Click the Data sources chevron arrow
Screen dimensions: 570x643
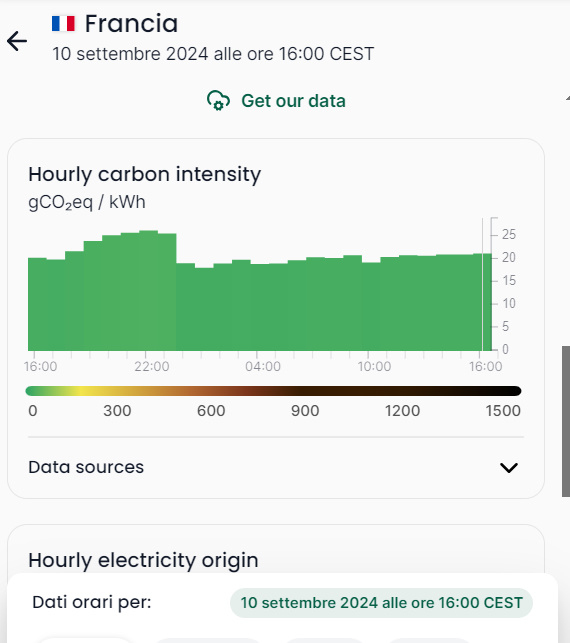tap(509, 467)
